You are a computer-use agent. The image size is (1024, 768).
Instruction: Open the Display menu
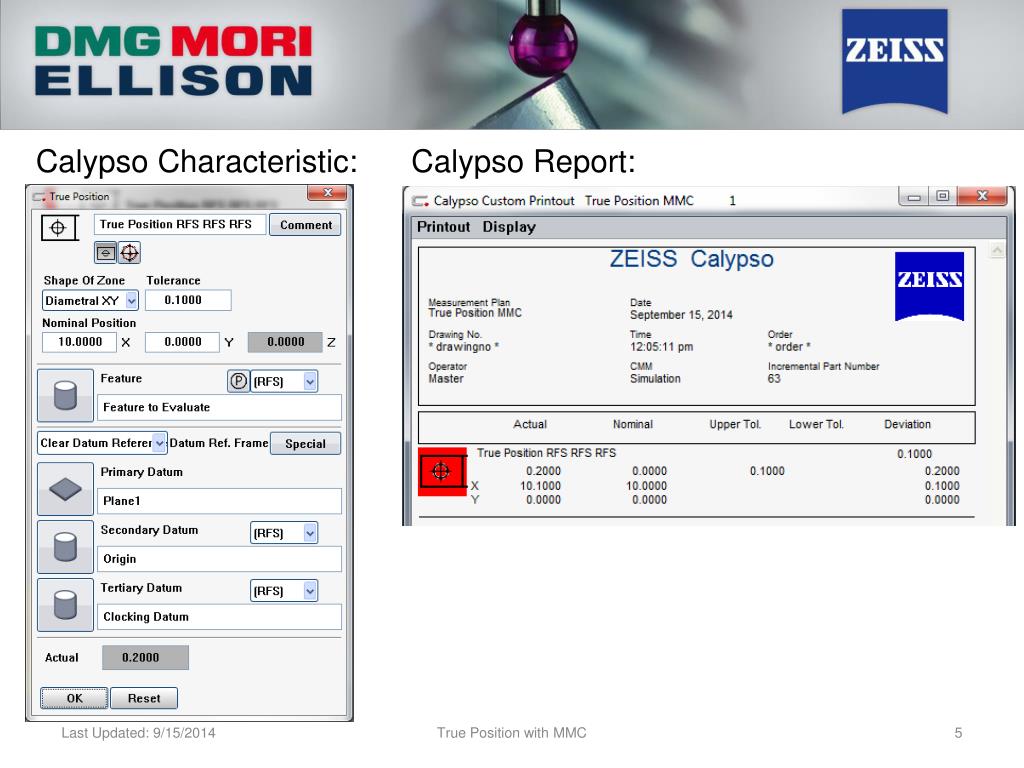coord(509,227)
